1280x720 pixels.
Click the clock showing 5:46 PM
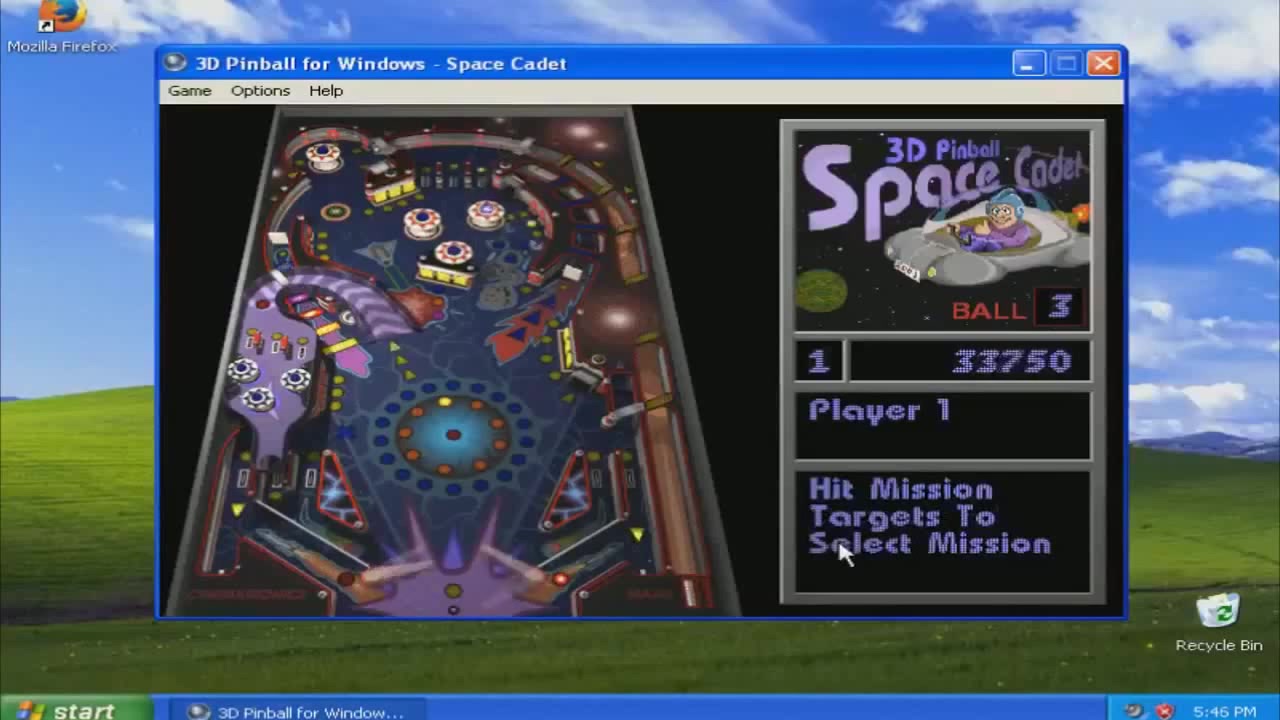coord(1226,710)
